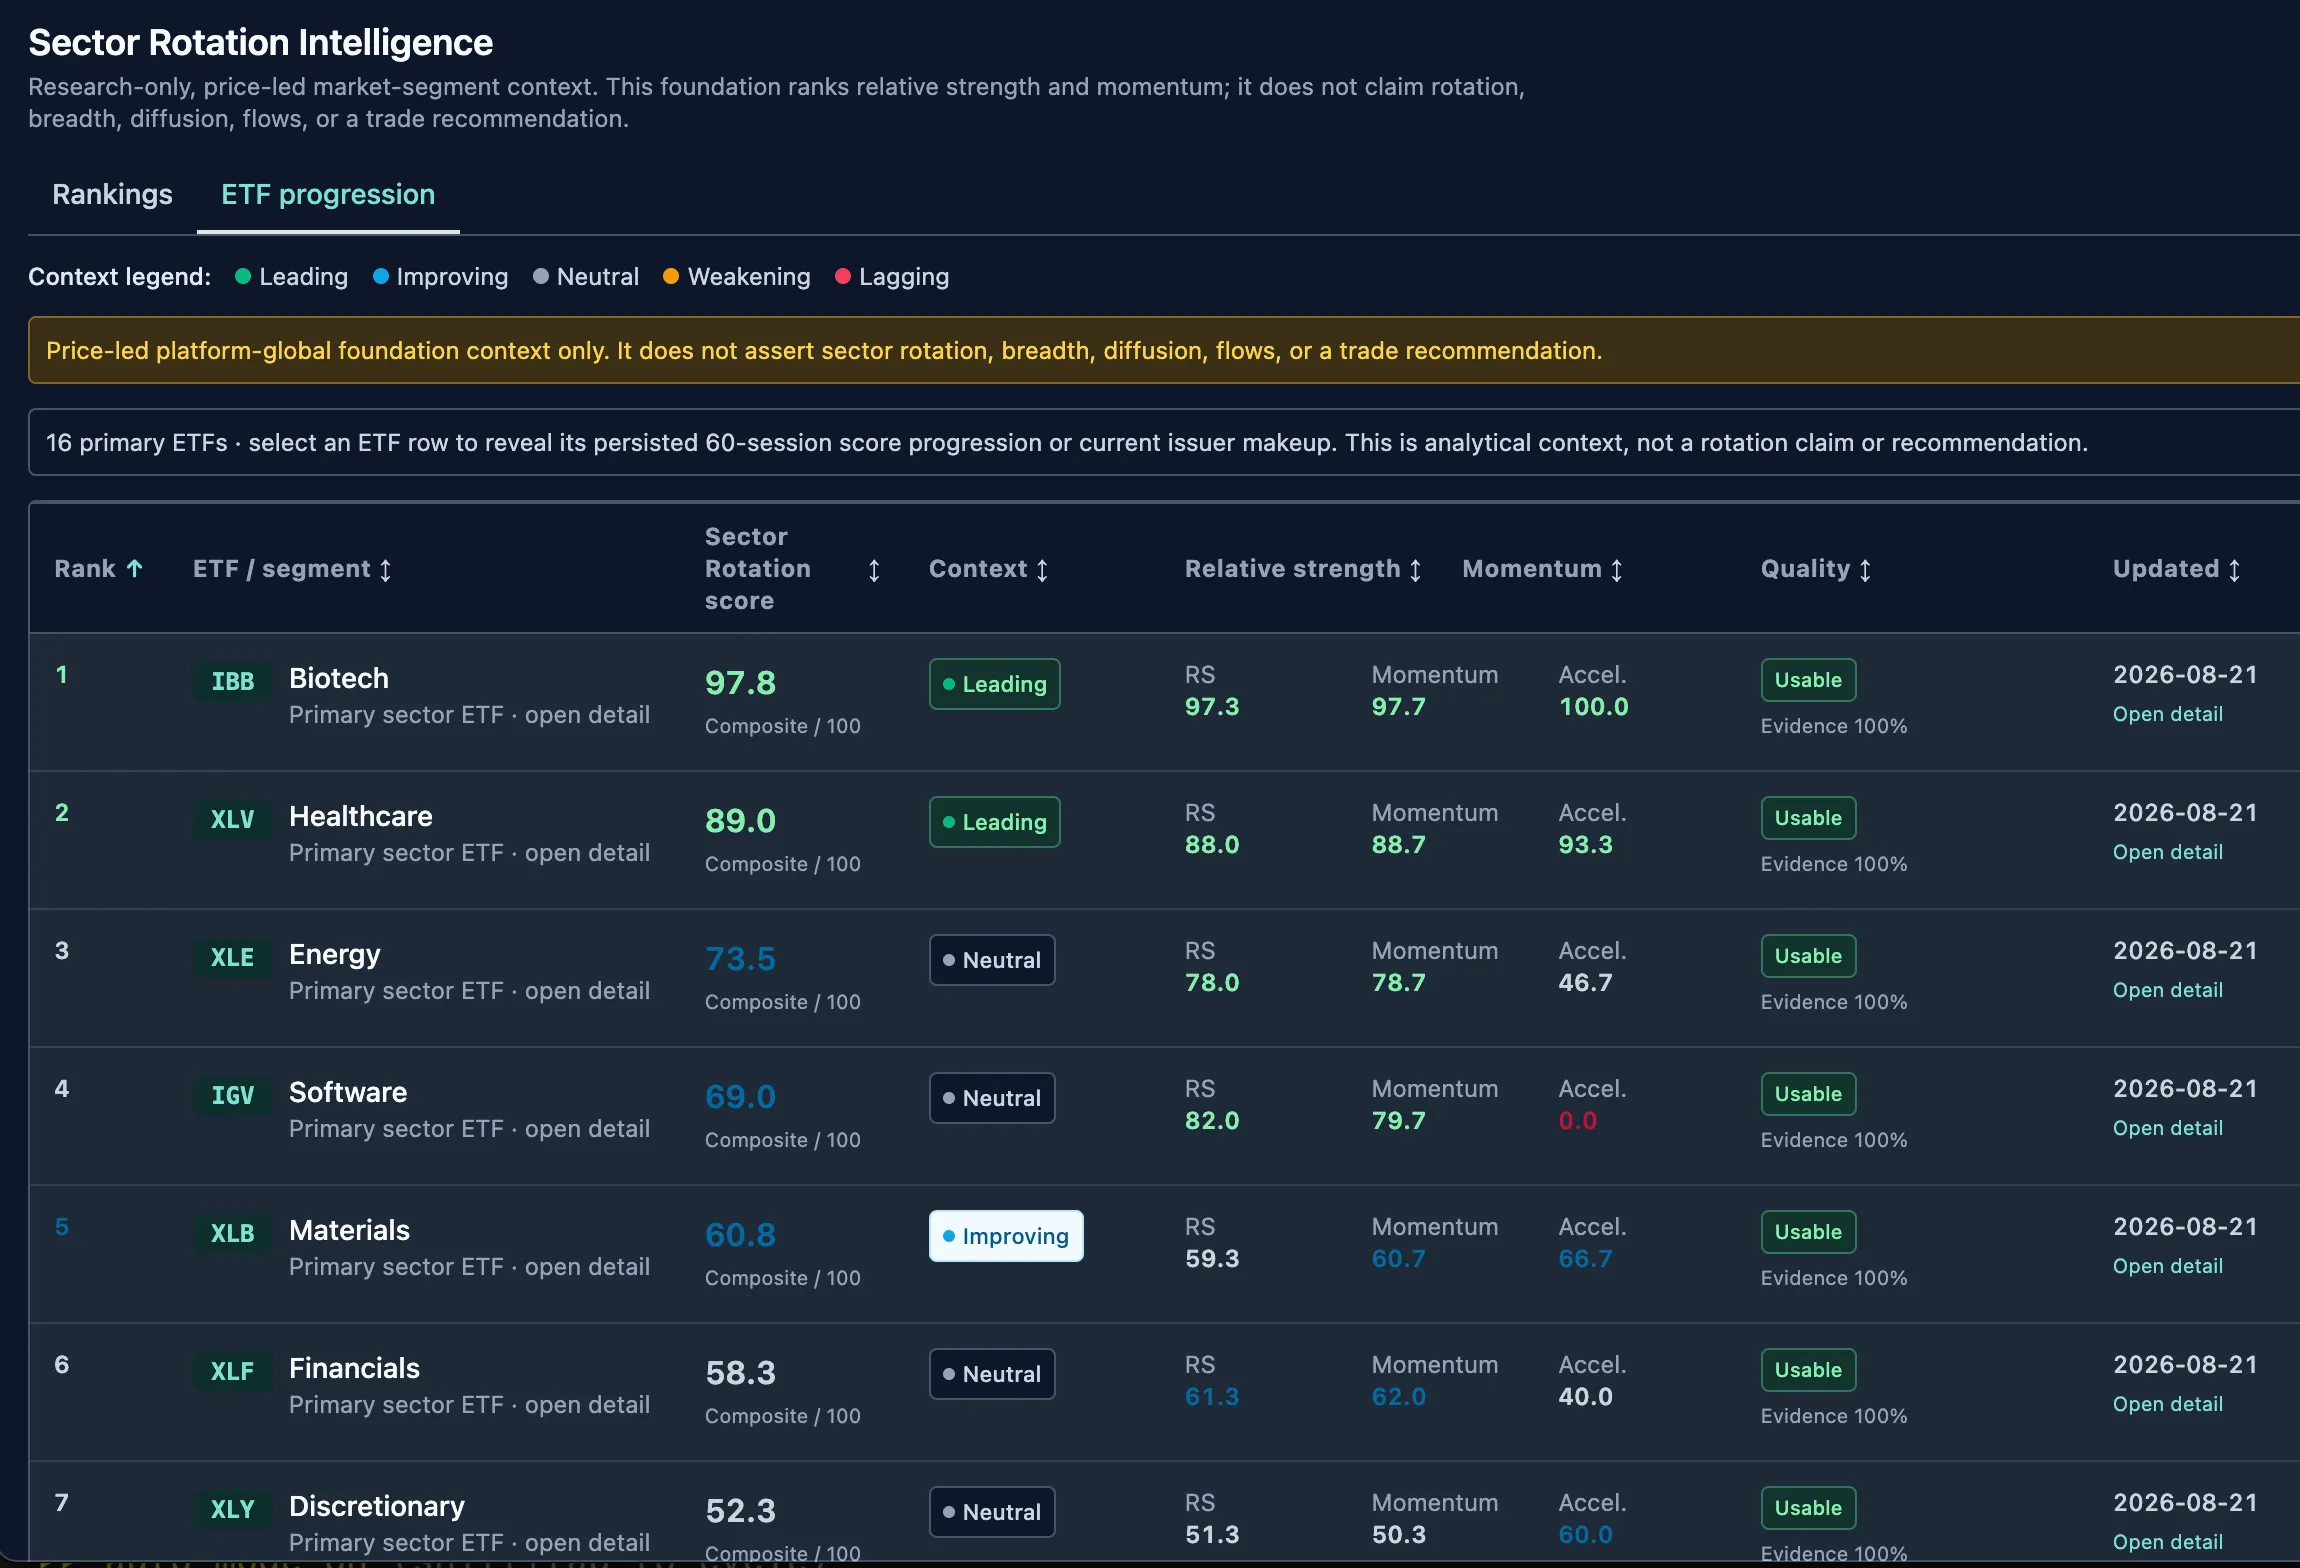This screenshot has height=1568, width=2300.
Task: Click the Neutral badge in Financials row
Action: coord(992,1374)
